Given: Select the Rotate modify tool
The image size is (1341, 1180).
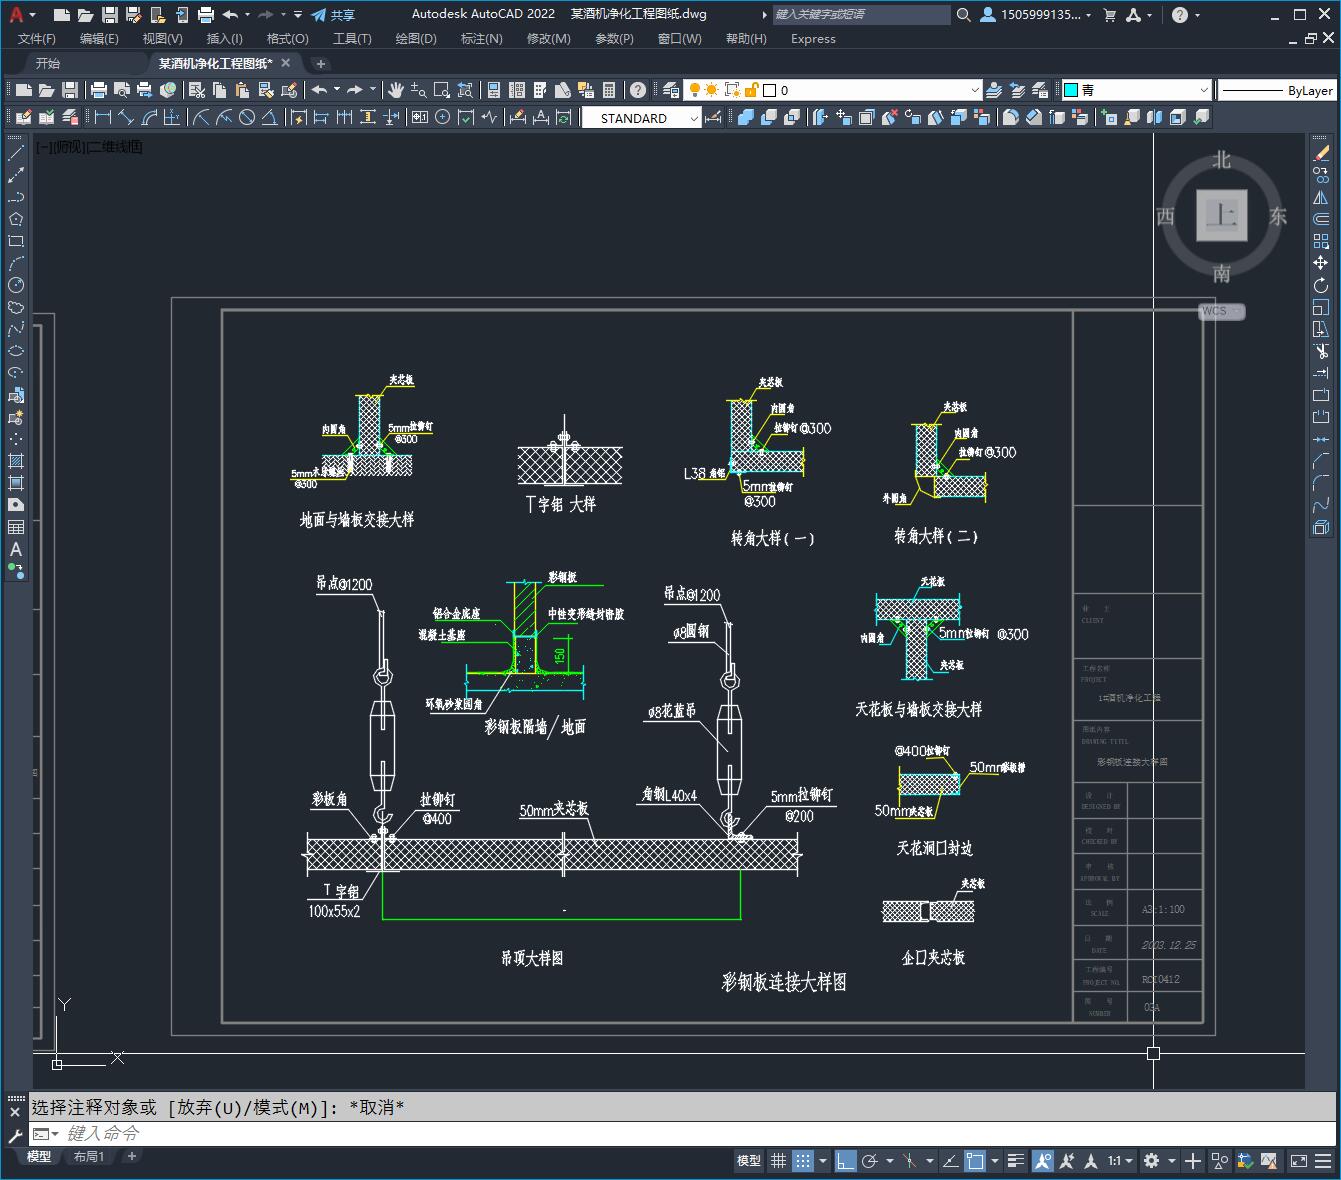Looking at the screenshot, I should pos(1321,285).
